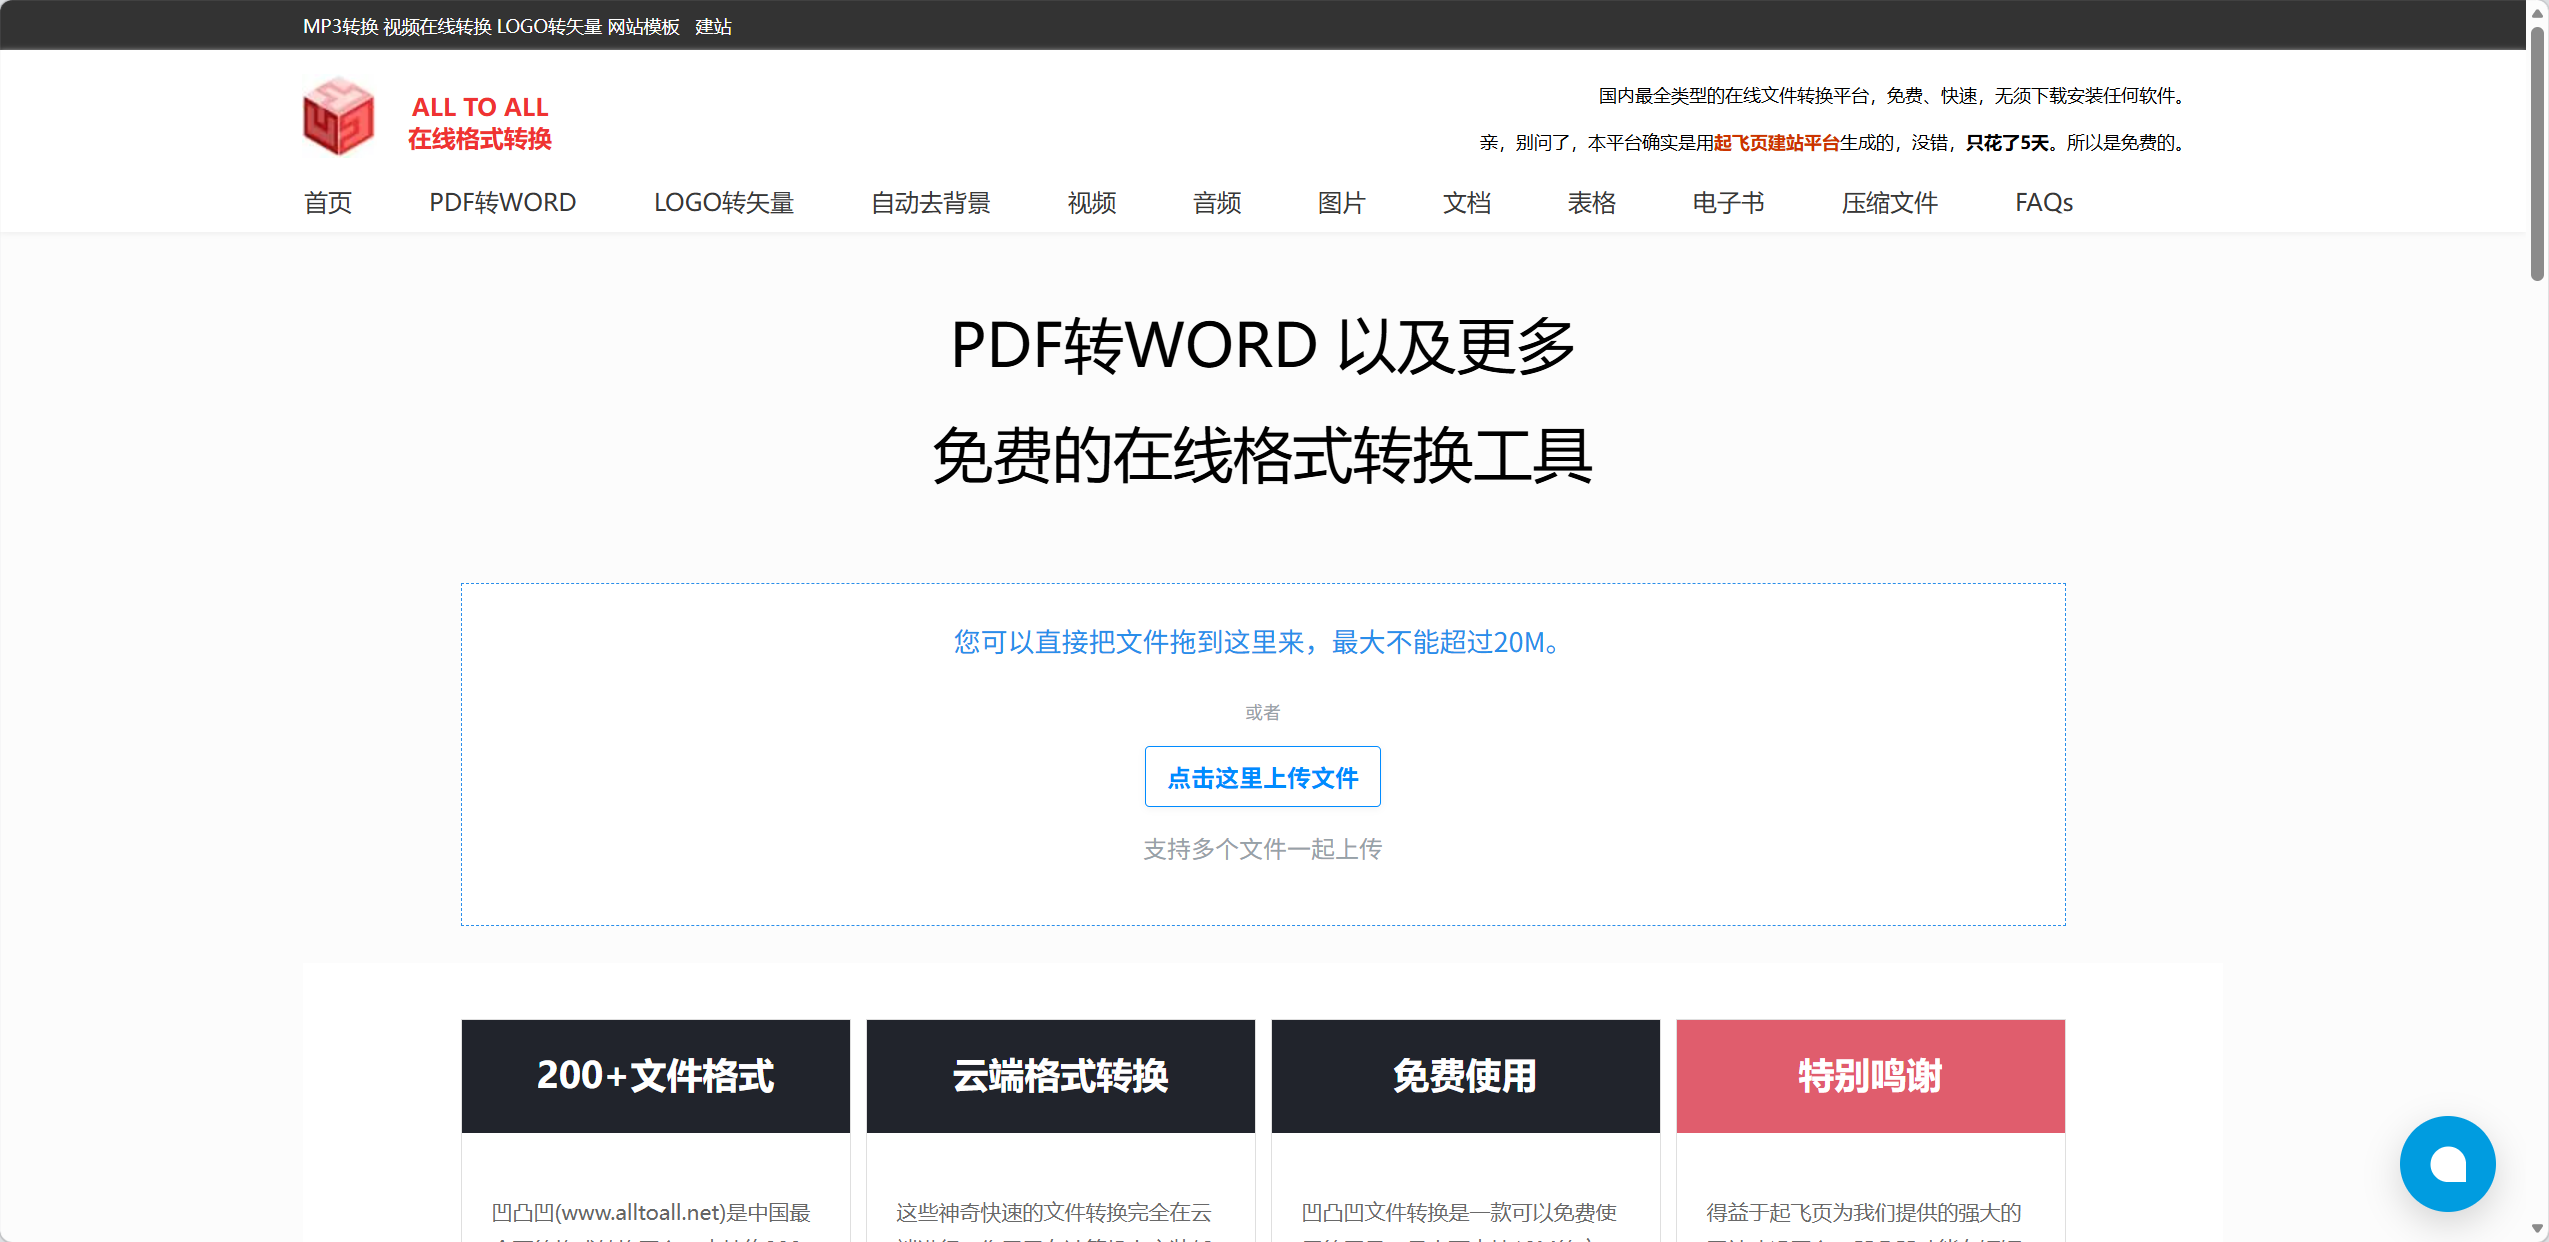Go to the 音频 conversion page
Screen dimensions: 2549x1242
tap(1217, 202)
